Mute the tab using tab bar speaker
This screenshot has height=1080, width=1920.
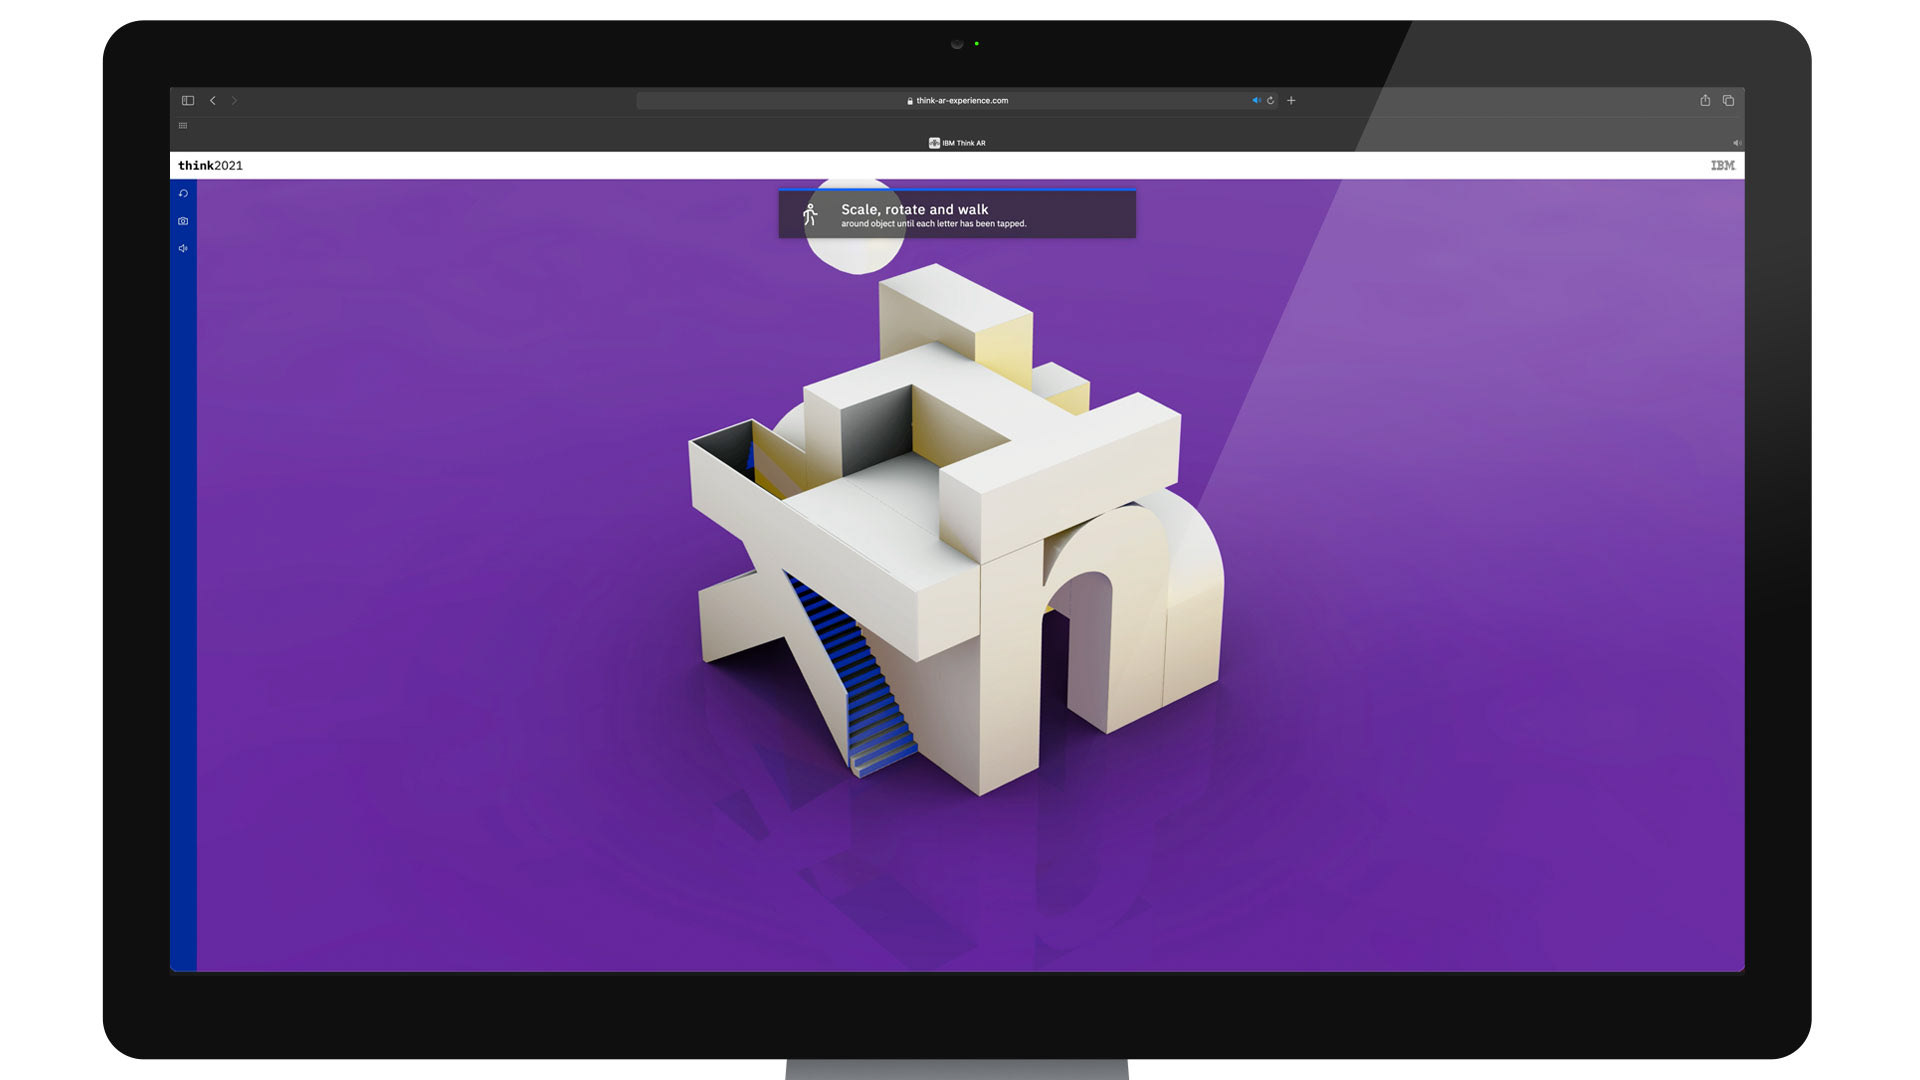click(x=1736, y=143)
